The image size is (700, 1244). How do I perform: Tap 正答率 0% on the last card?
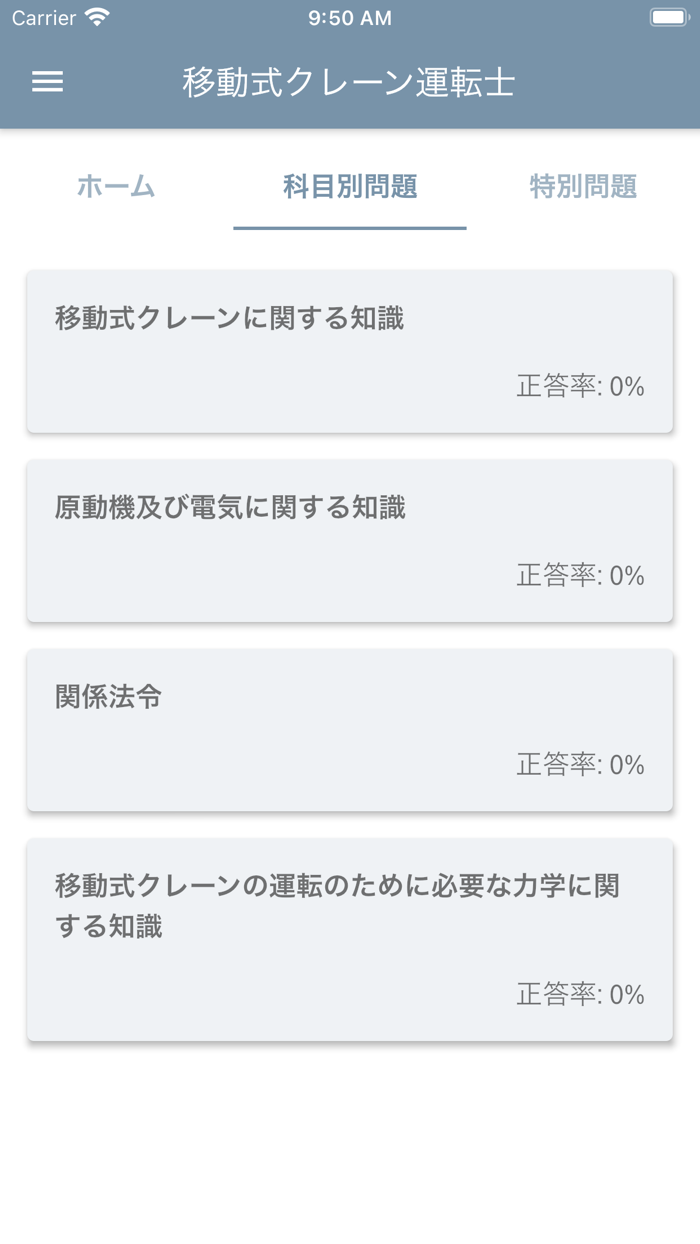coord(578,994)
